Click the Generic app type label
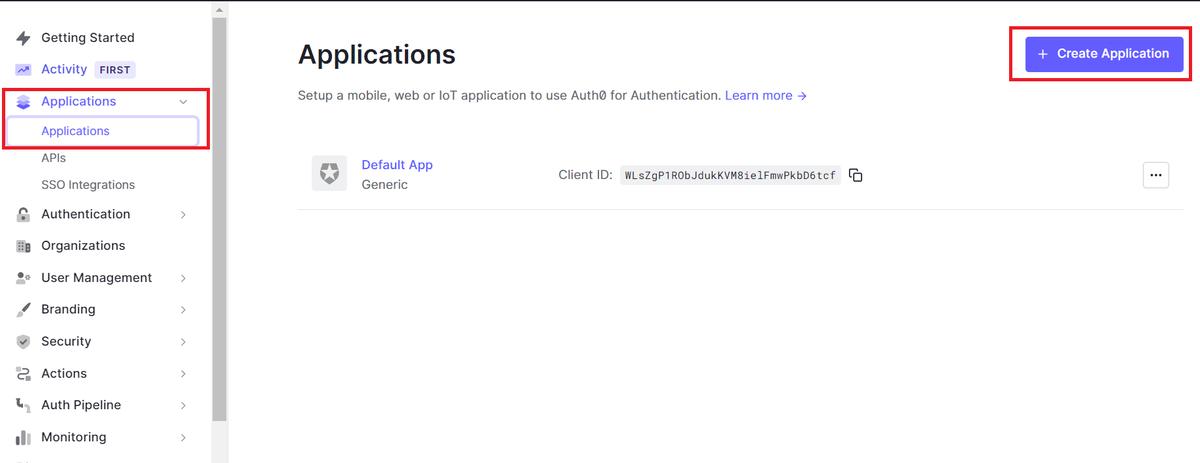Screen dimensions: 1200x463 (x=384, y=185)
